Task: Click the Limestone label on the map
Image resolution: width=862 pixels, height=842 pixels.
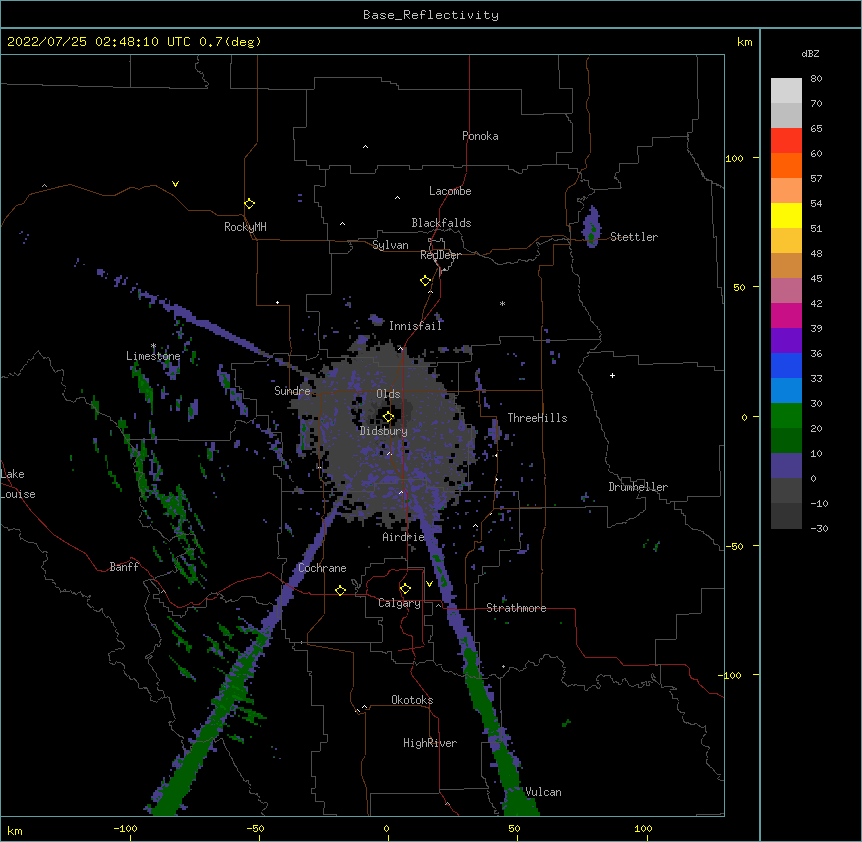Action: 153,356
